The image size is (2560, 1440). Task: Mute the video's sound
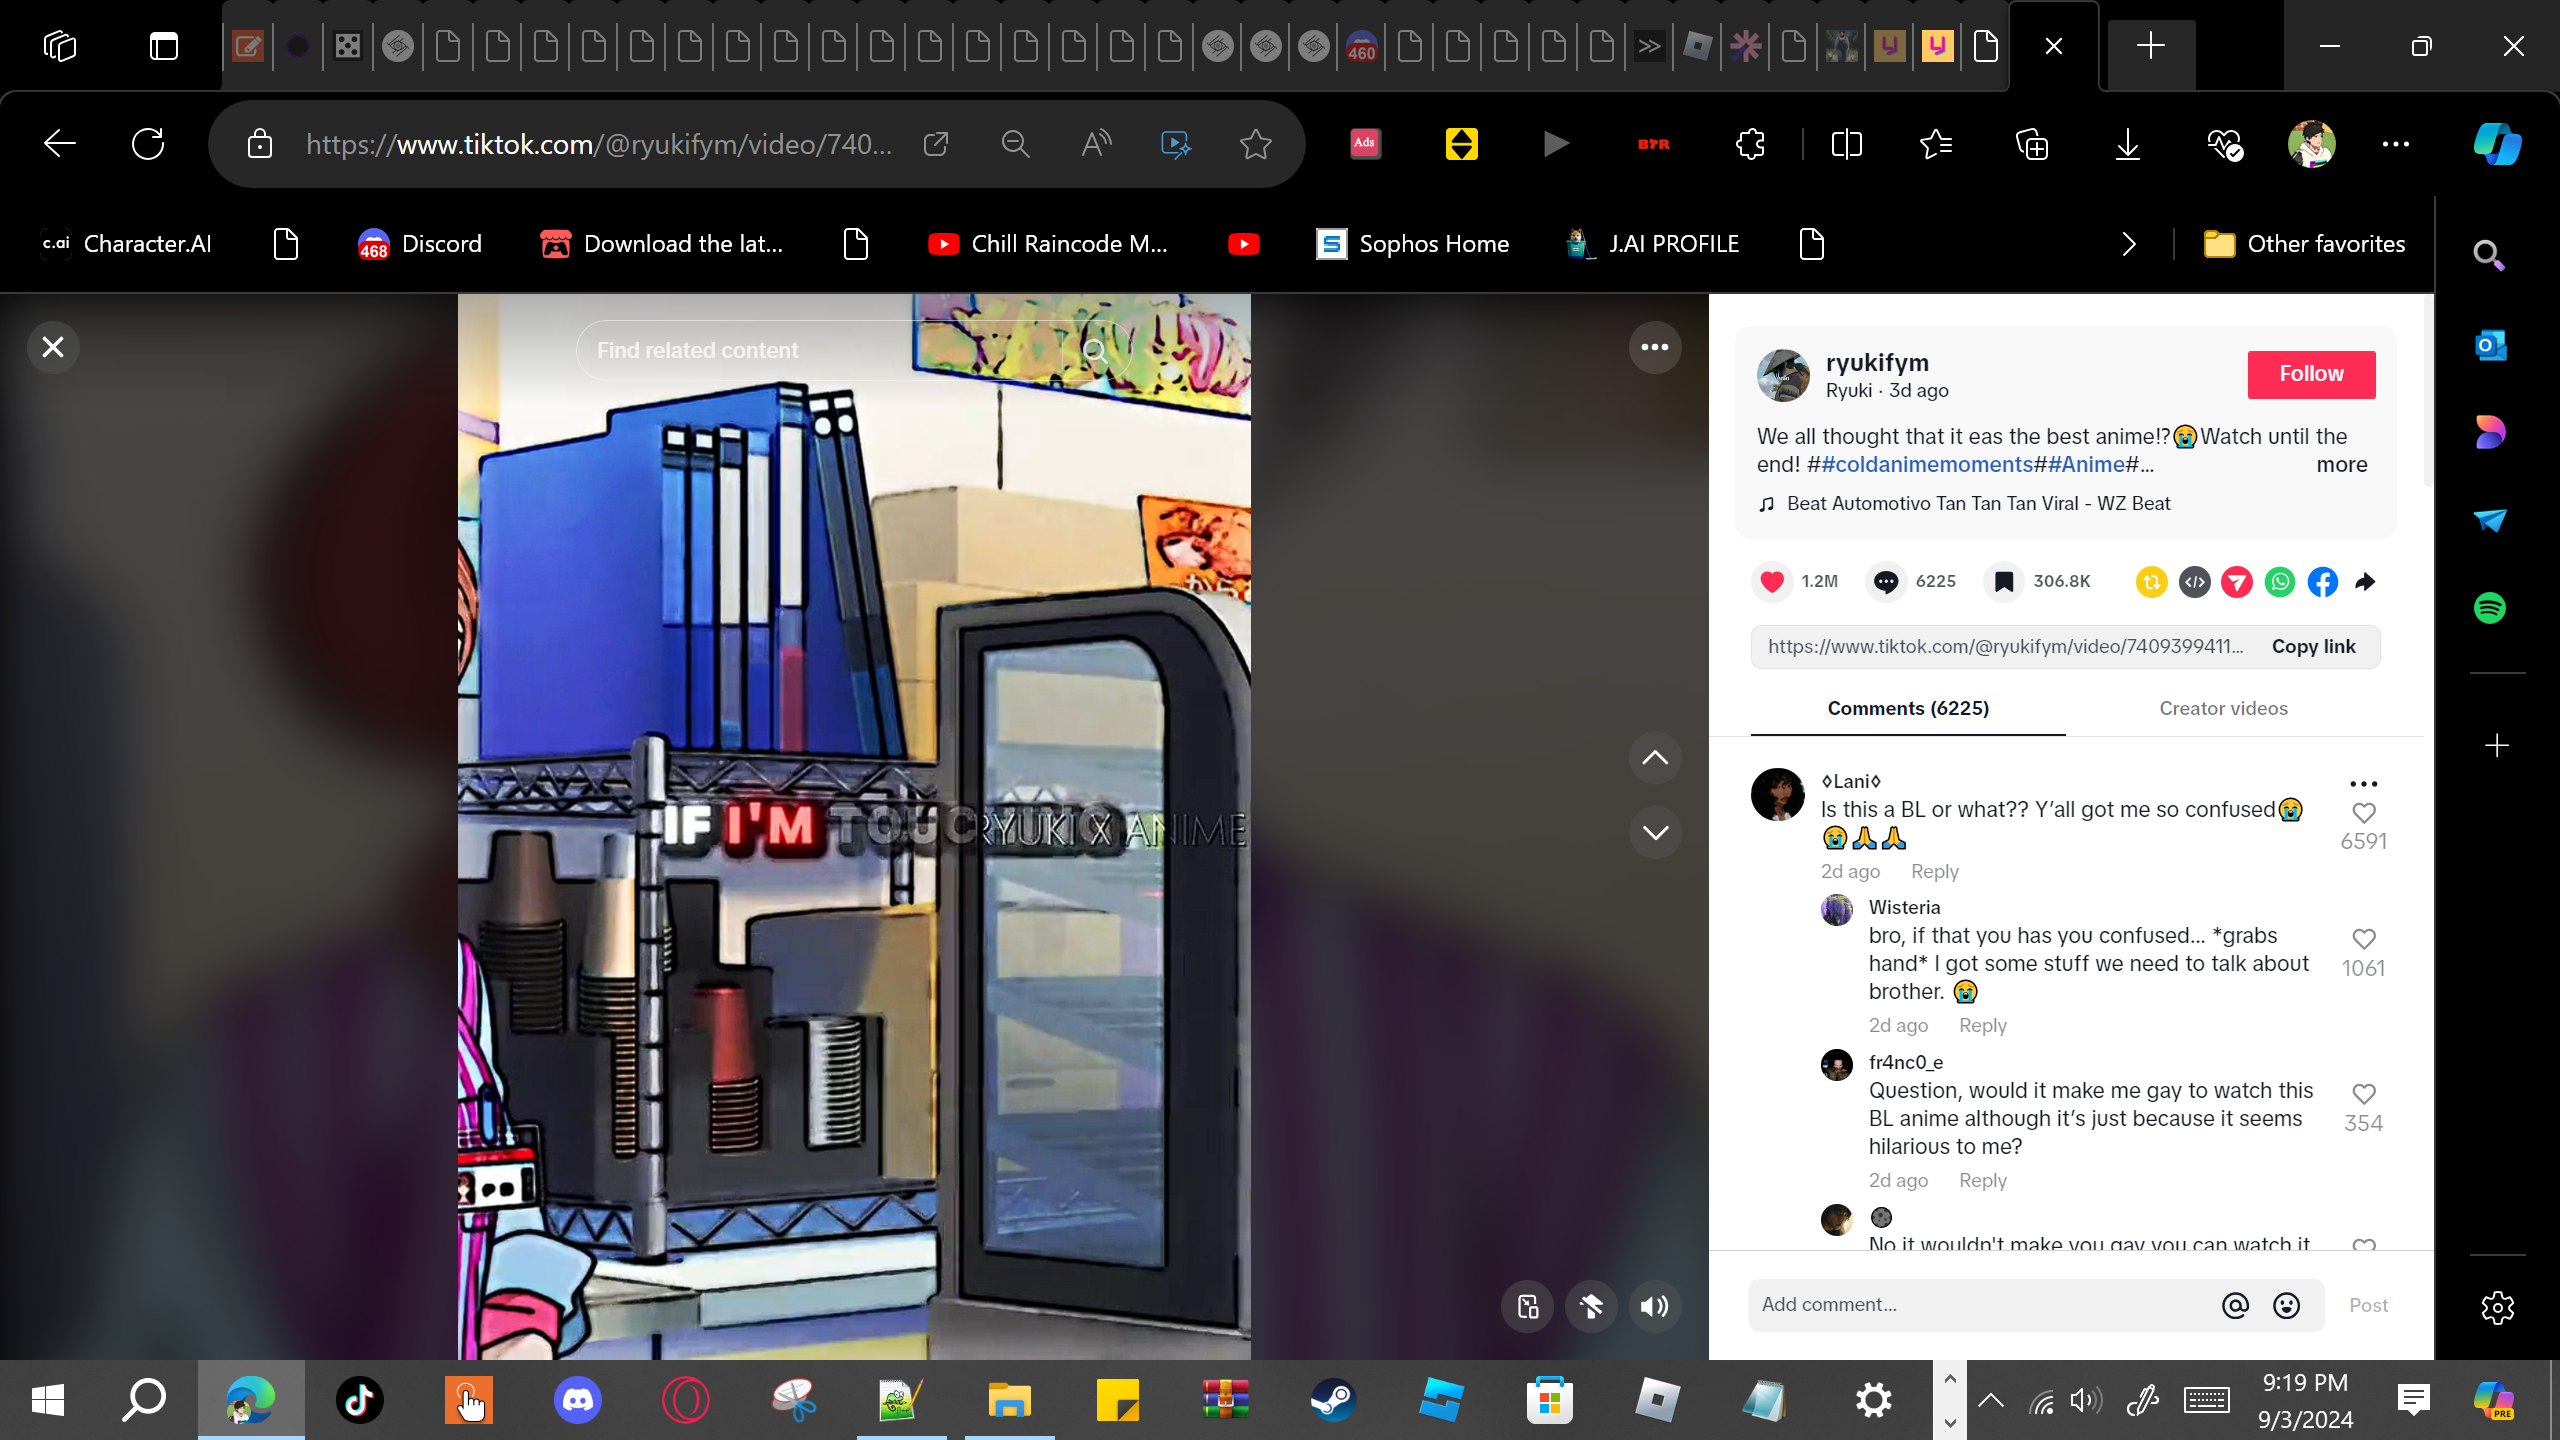point(1655,1306)
